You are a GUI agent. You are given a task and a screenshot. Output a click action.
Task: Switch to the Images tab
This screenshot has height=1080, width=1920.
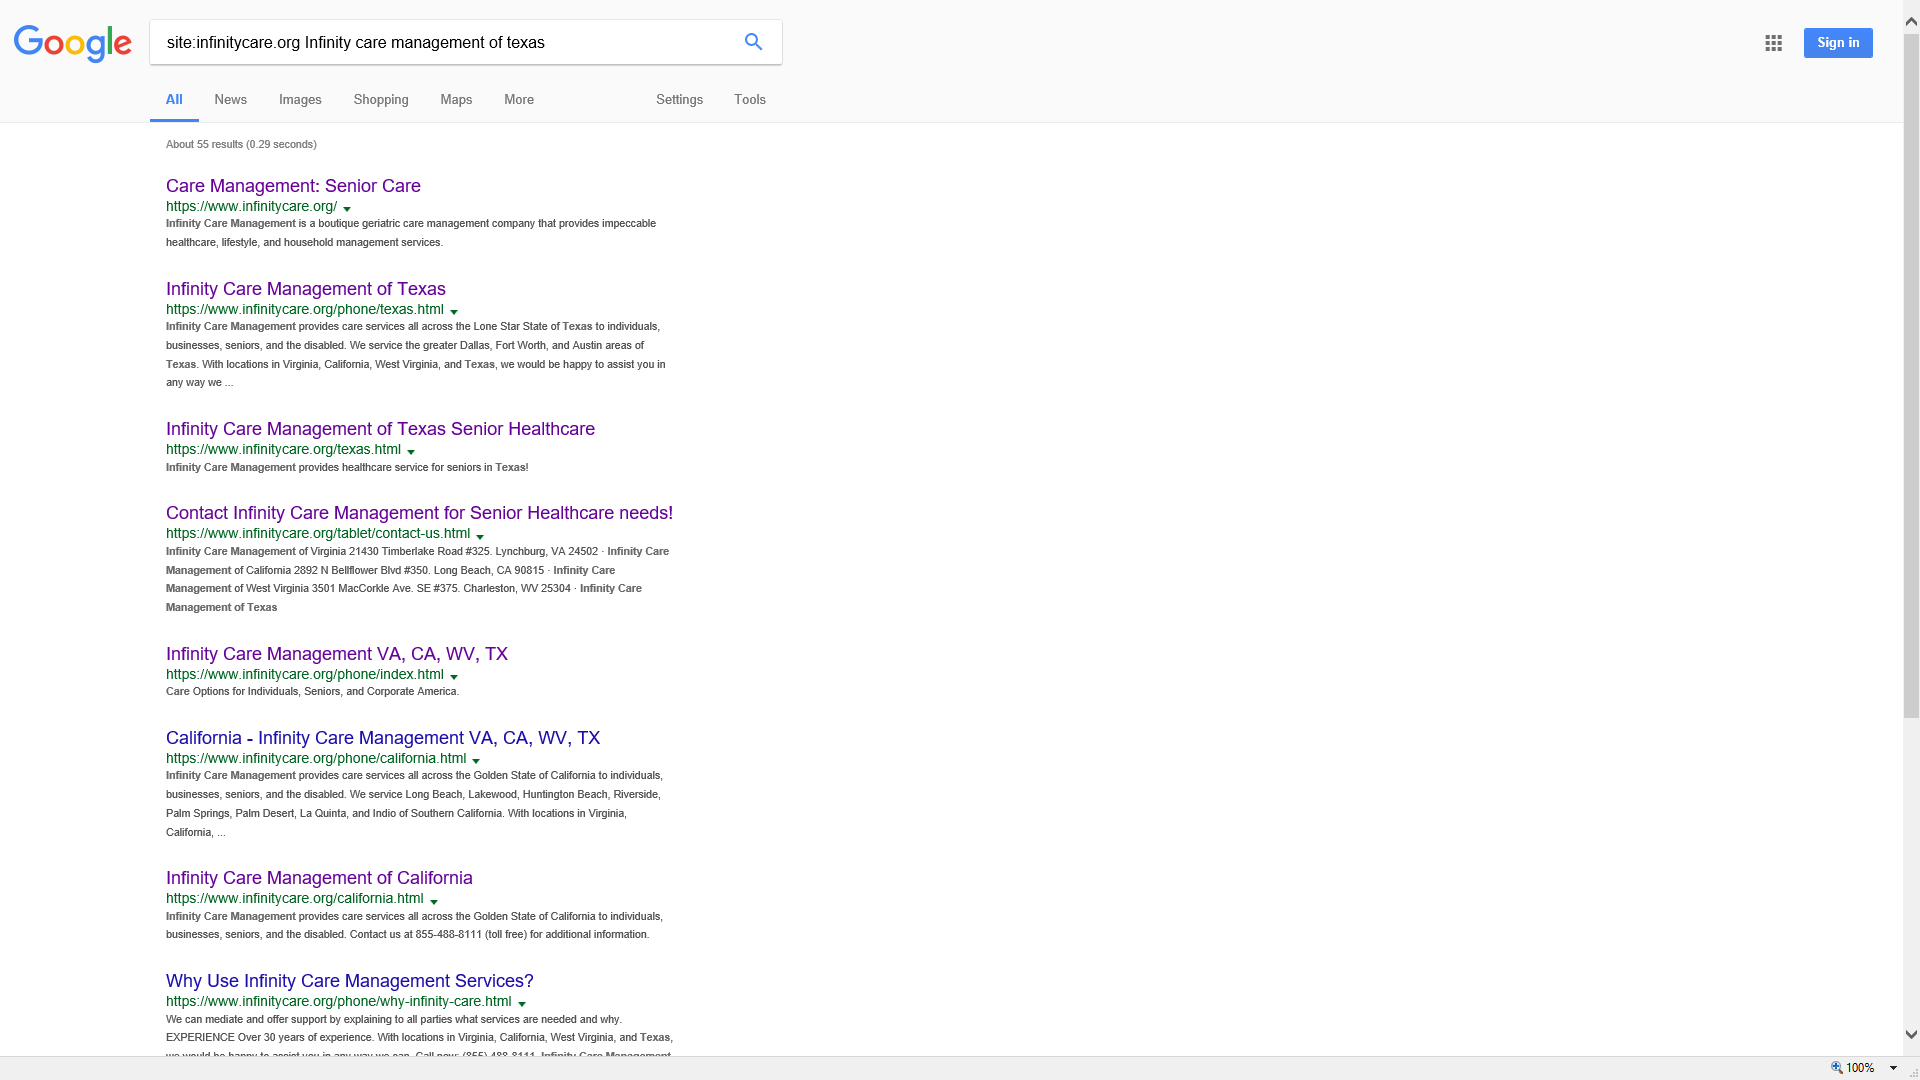click(301, 99)
